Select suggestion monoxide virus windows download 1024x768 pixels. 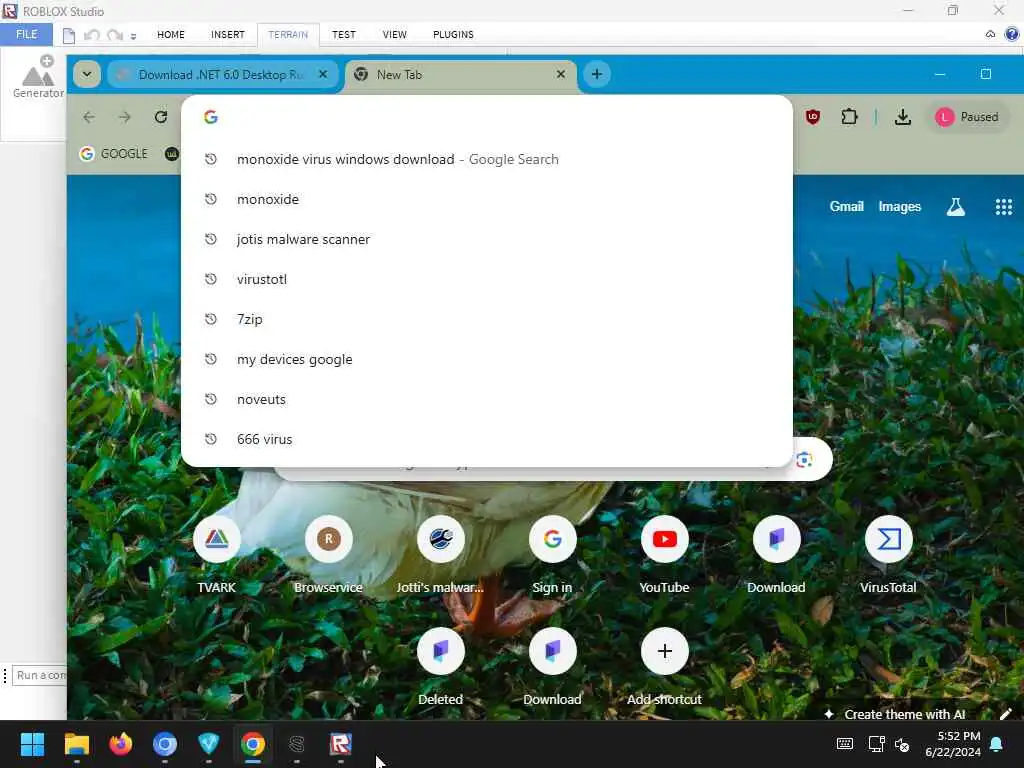(x=487, y=159)
